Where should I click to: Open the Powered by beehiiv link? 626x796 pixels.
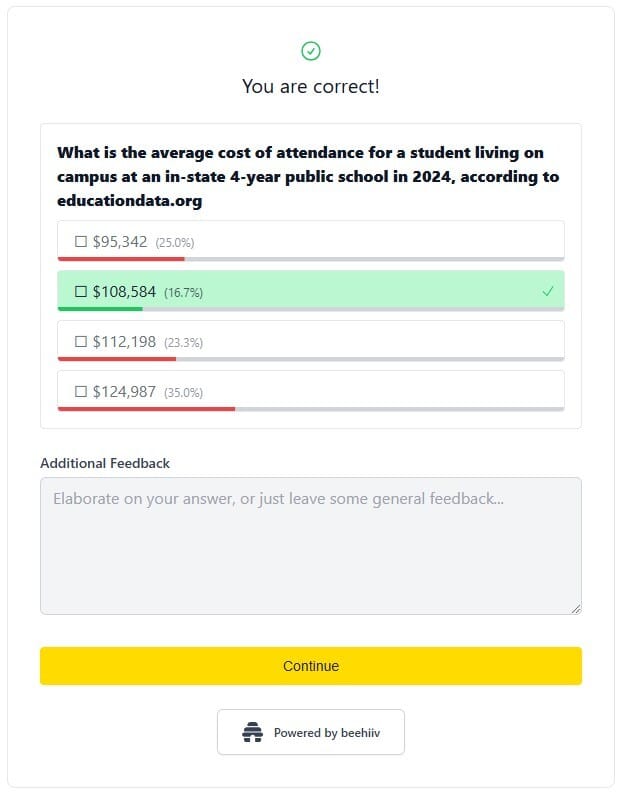point(311,733)
